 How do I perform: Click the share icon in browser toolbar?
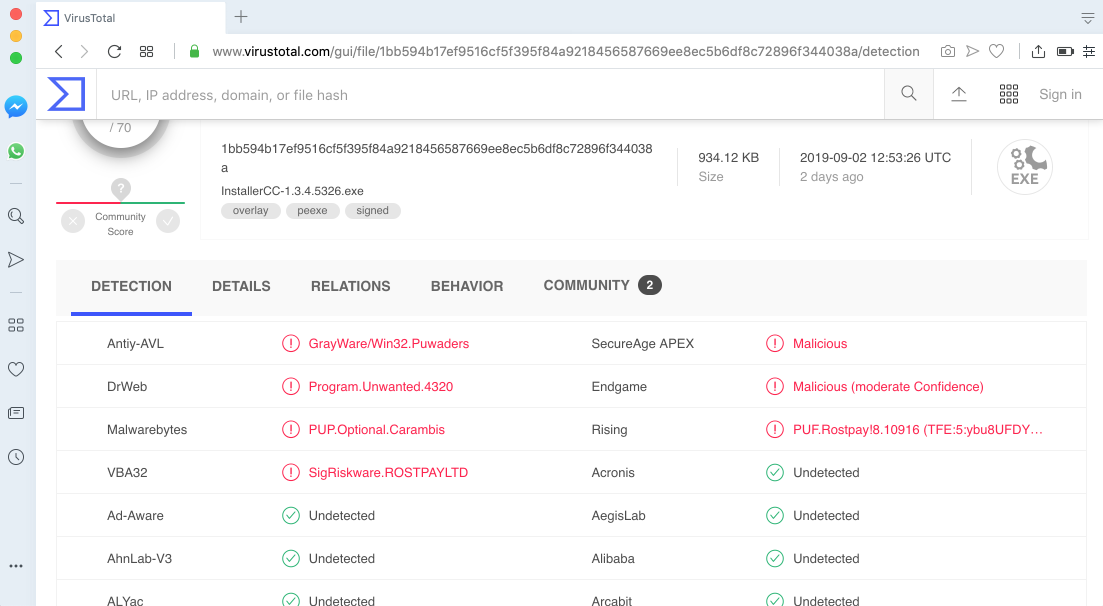tap(1038, 51)
